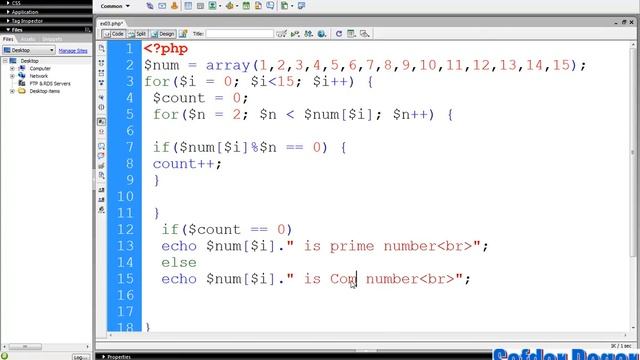The height and width of the screenshot is (360, 640).
Task: Insert the Date object
Action: [x=246, y=6]
